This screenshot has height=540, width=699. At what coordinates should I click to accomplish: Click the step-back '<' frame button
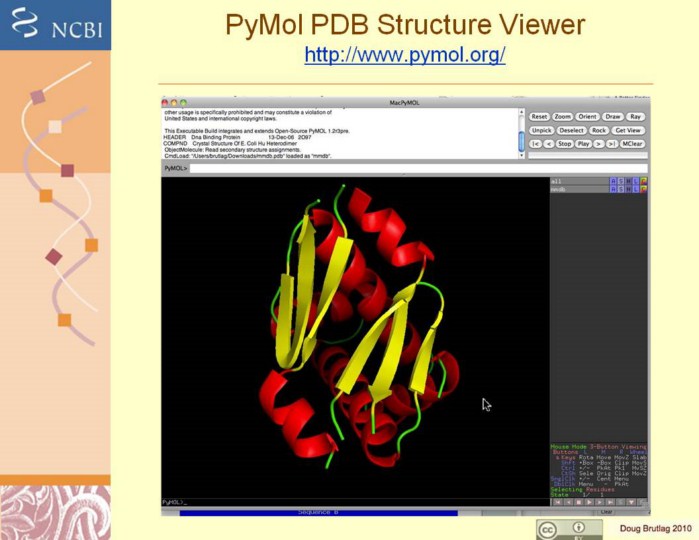click(x=548, y=144)
